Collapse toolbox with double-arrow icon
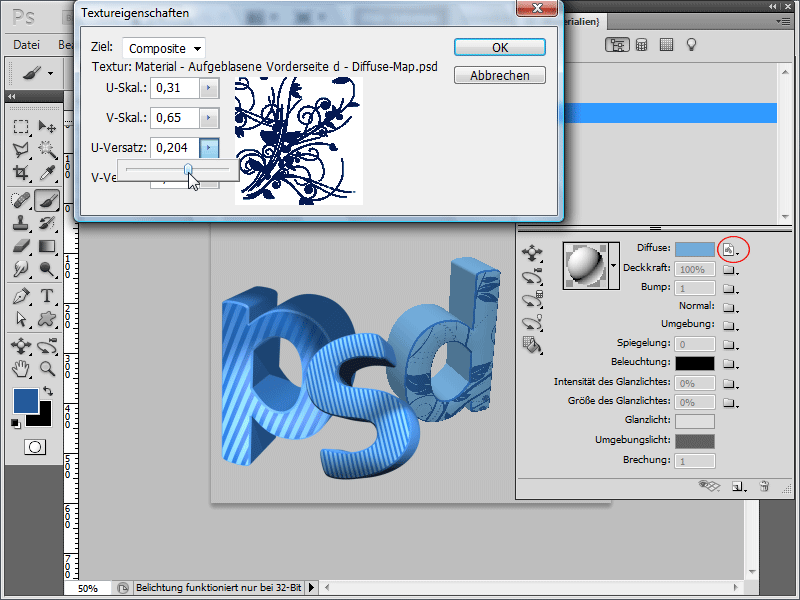 click(11, 96)
